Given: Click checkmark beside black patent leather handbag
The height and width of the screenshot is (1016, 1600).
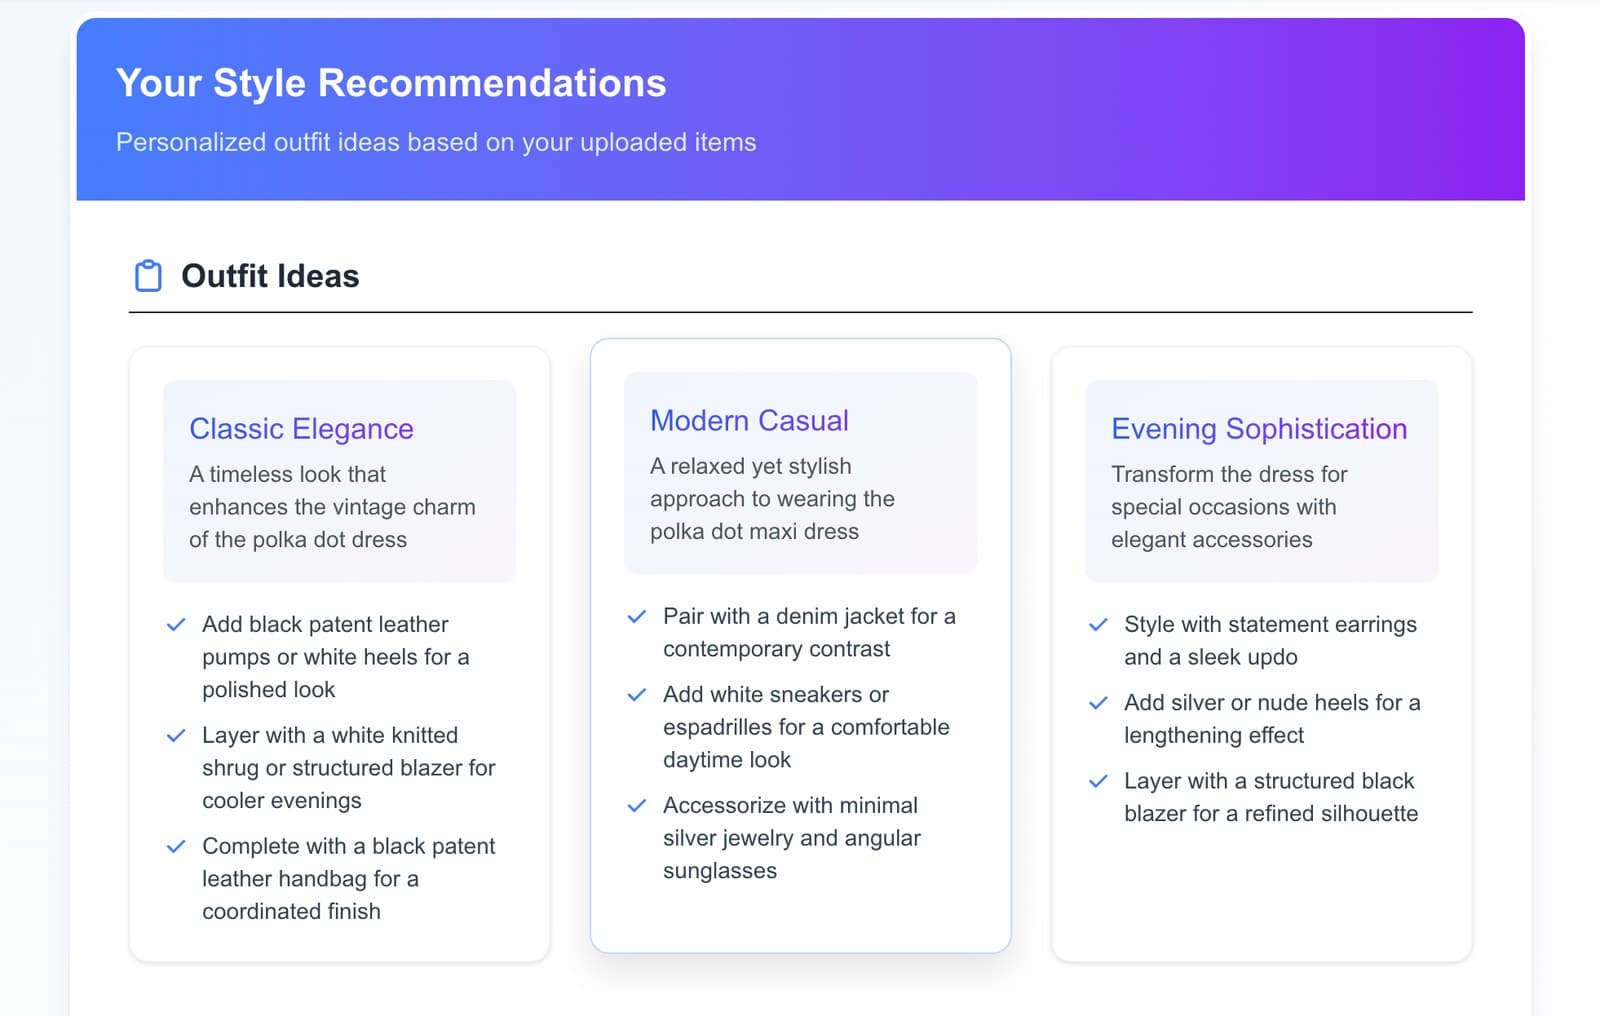Looking at the screenshot, I should click(x=176, y=847).
